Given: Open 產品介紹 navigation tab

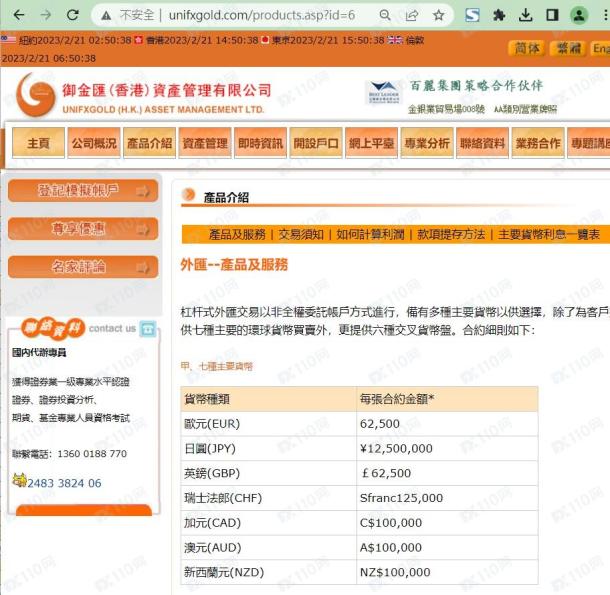Looking at the screenshot, I should pos(149,143).
